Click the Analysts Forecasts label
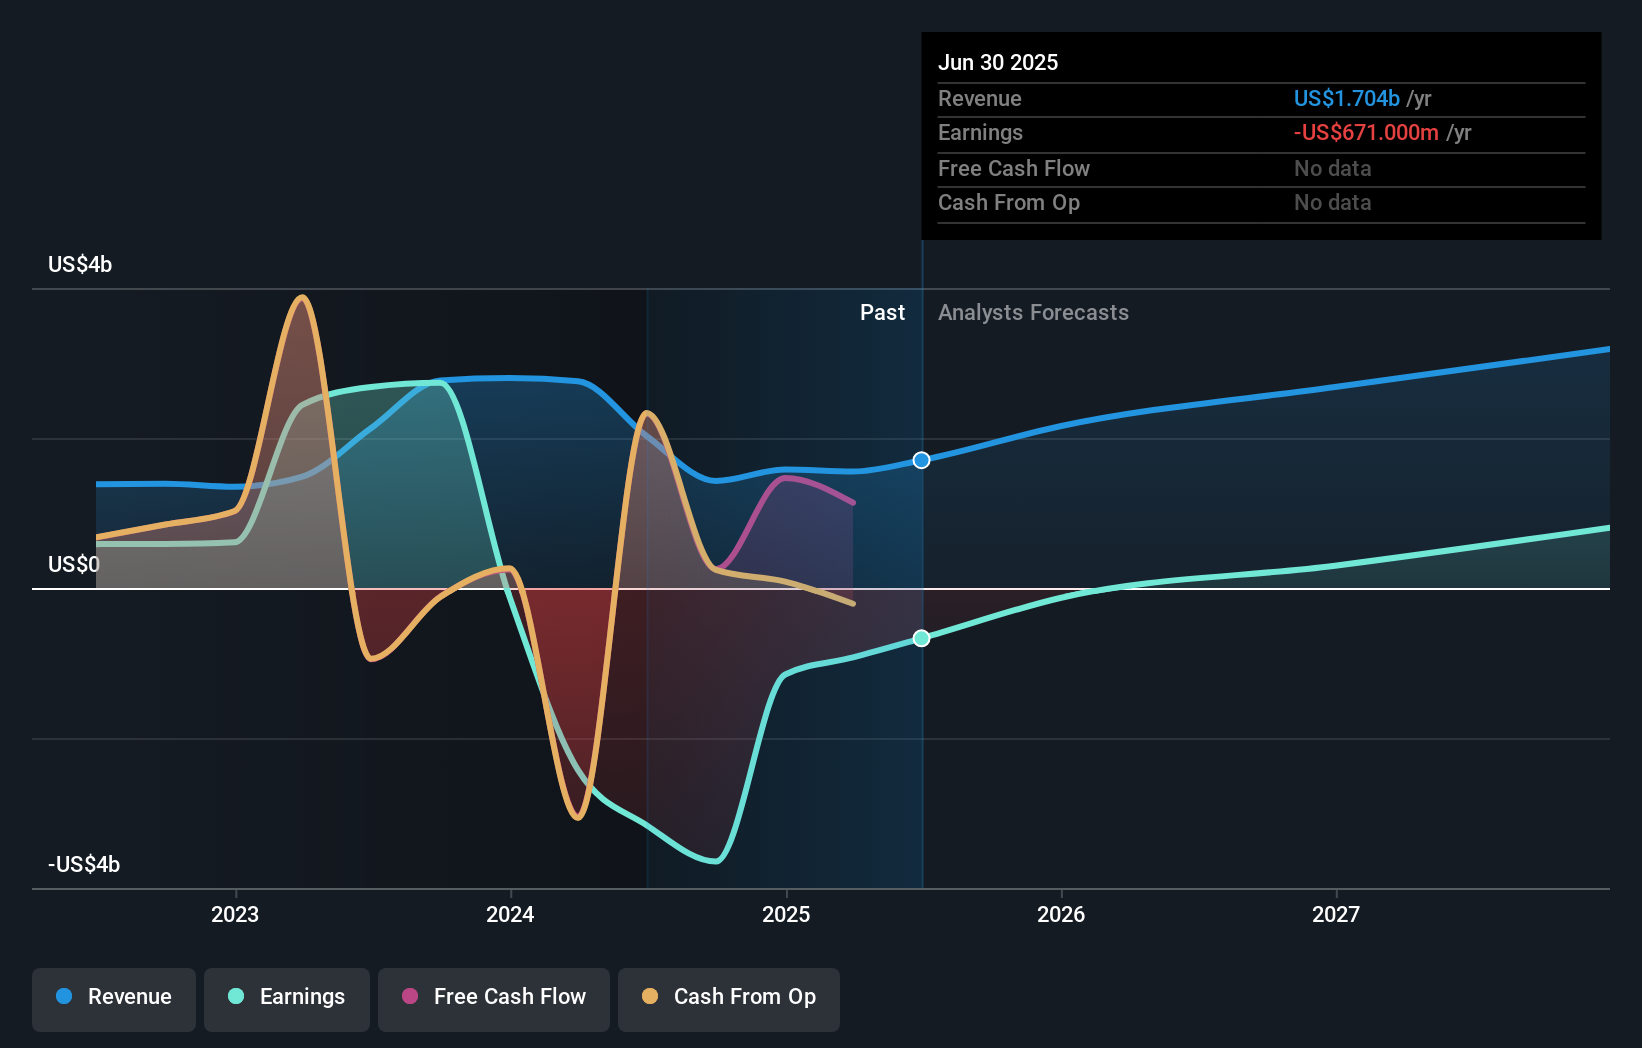The image size is (1642, 1048). [1033, 312]
